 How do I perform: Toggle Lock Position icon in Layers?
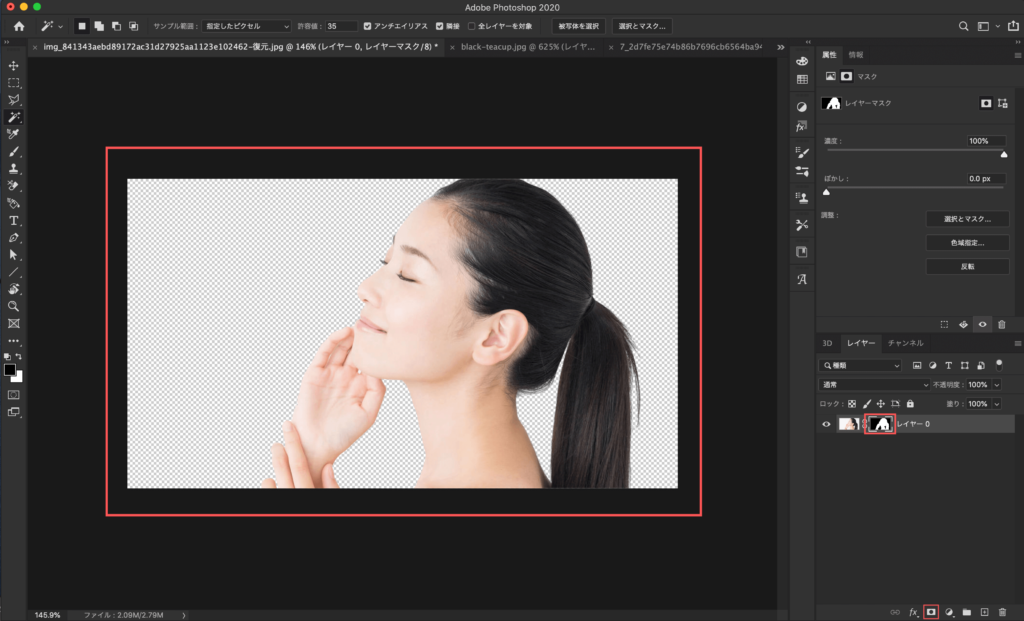pos(880,404)
